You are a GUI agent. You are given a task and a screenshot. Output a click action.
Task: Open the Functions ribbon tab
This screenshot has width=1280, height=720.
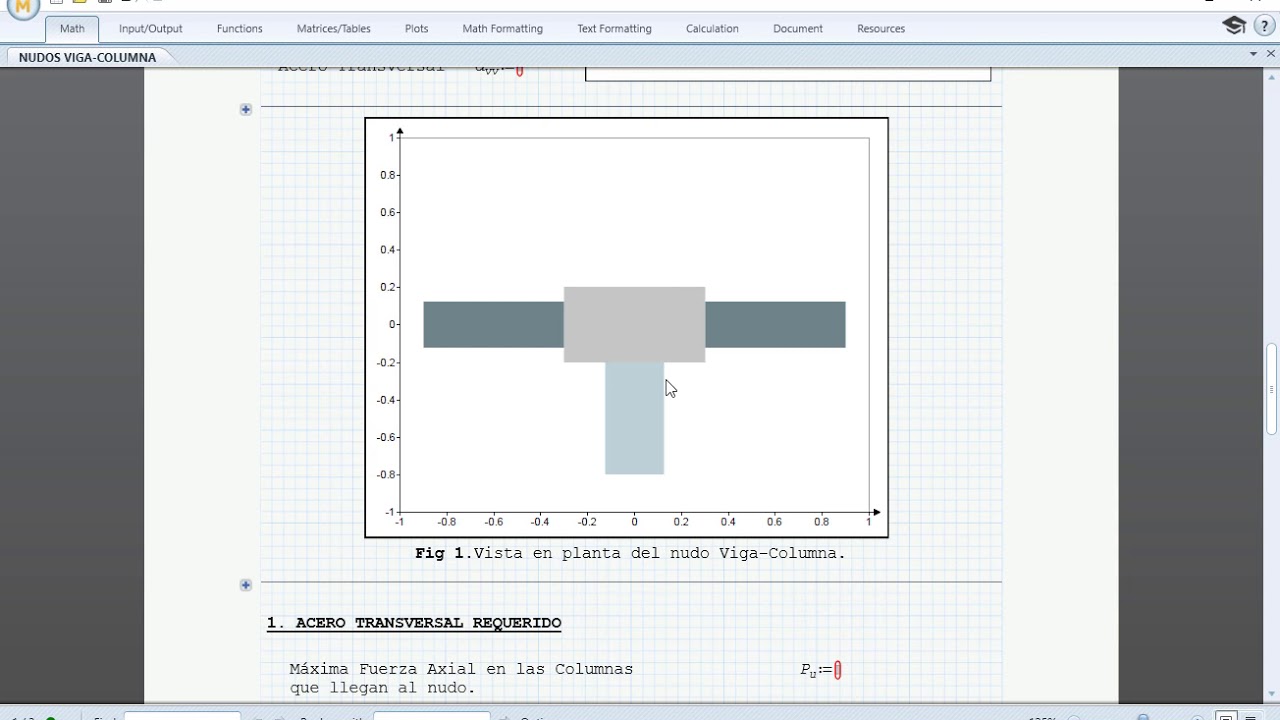pyautogui.click(x=240, y=29)
